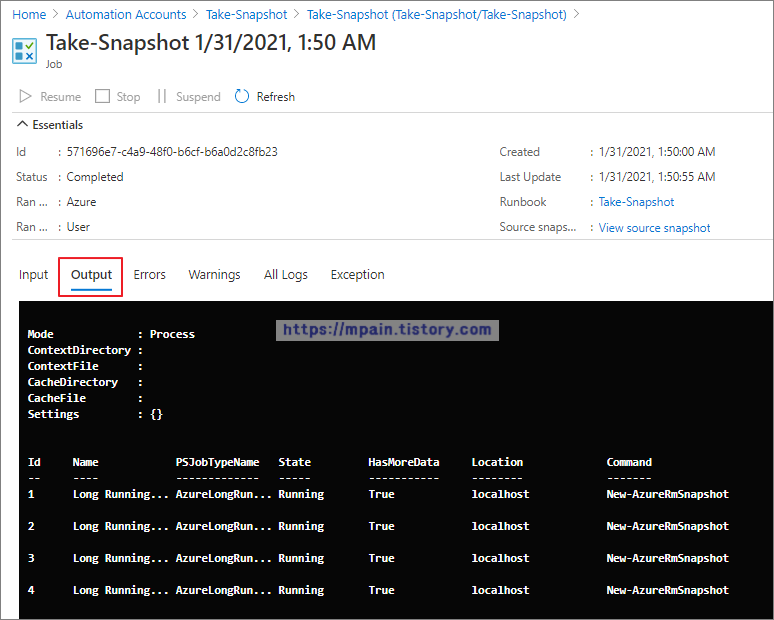Click the Settings {} output line
774x620 pixels.
pyautogui.click(x=95, y=414)
